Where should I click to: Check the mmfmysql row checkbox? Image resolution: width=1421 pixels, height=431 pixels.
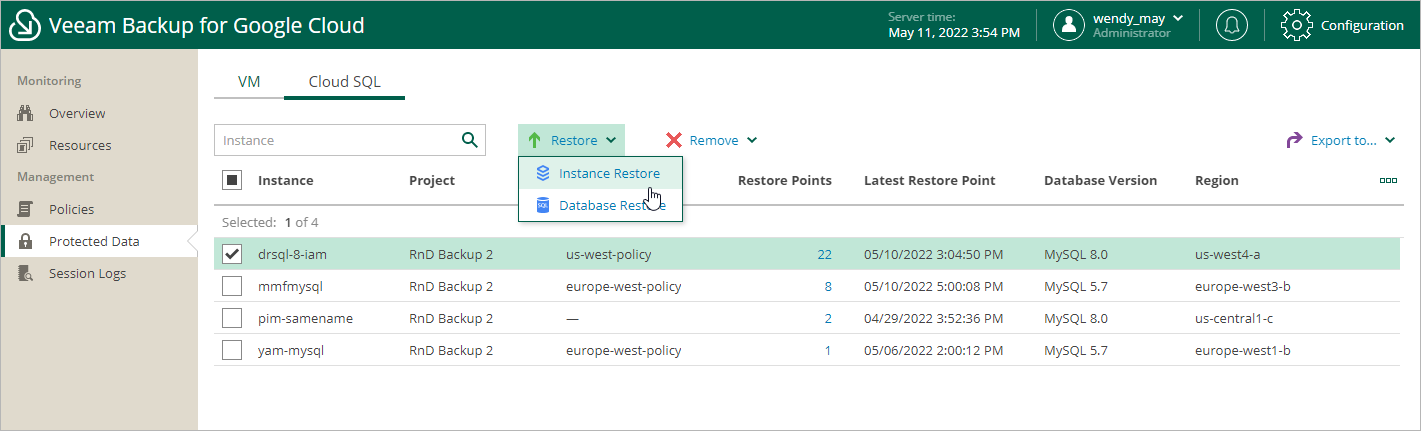231,286
